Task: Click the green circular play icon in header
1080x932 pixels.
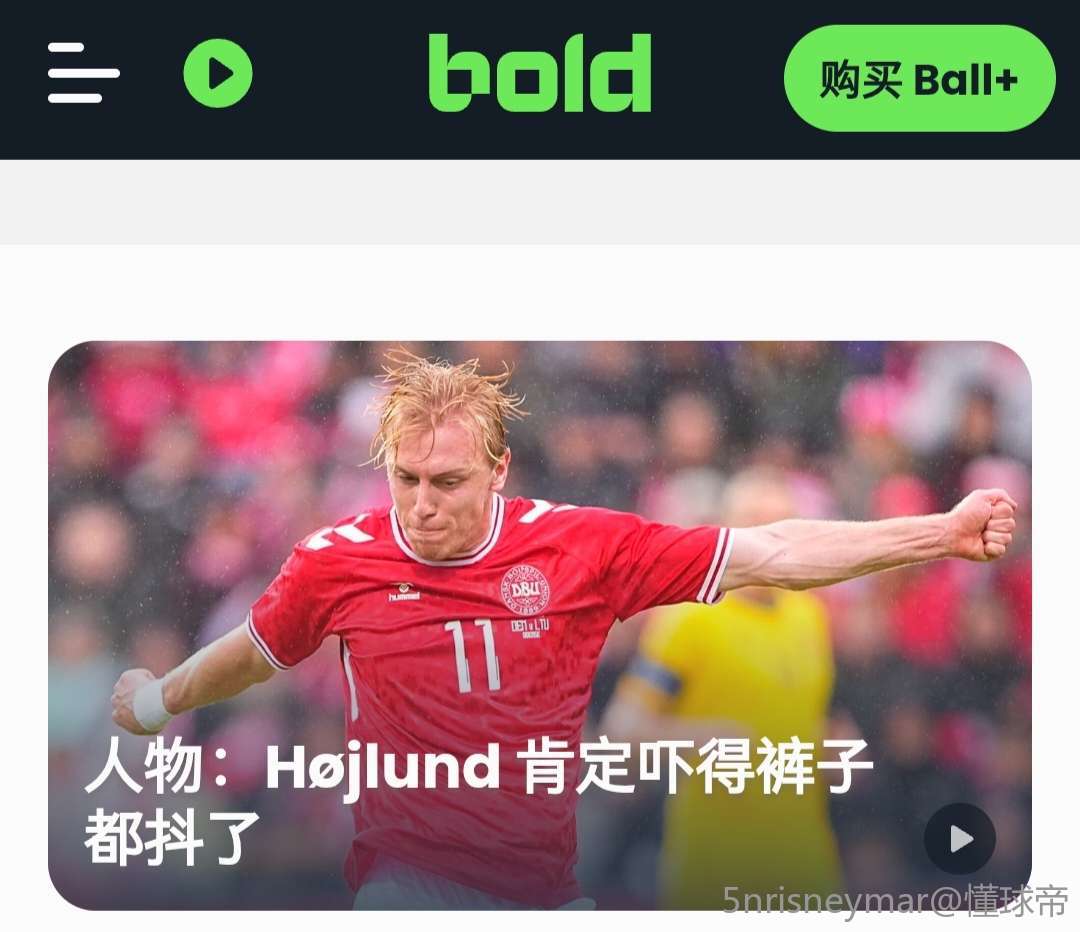Action: [218, 73]
